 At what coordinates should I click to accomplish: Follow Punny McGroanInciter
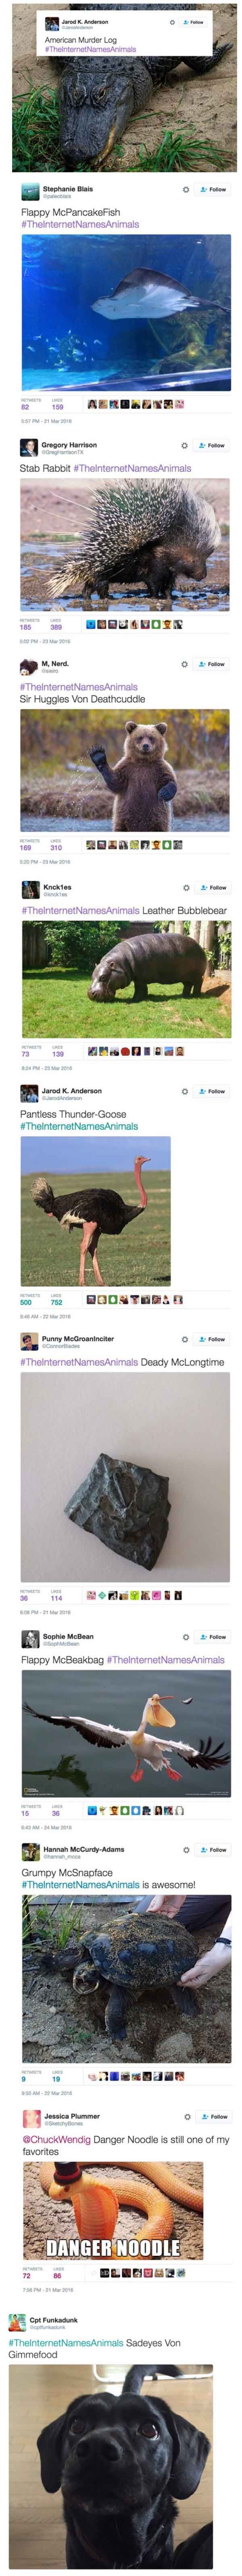pos(213,1339)
